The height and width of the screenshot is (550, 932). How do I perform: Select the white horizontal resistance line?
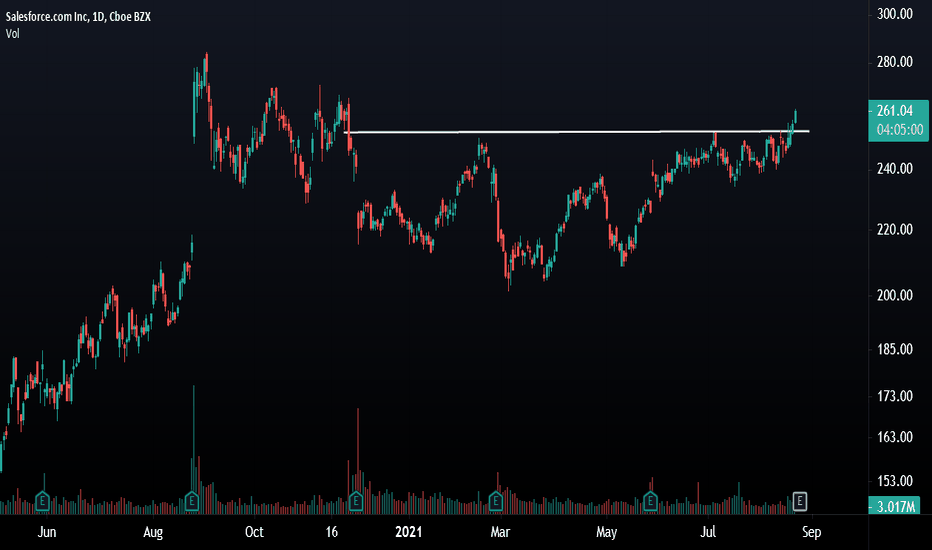coord(577,131)
